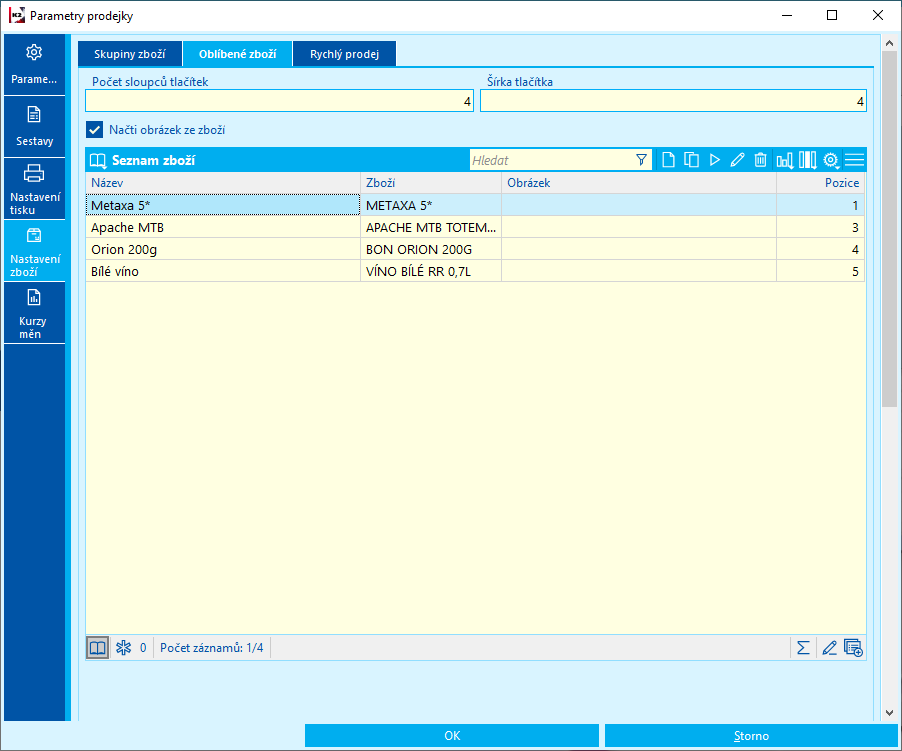Click the new record icon in Seznam zboží toolbar
The image size is (902, 751).
[668, 160]
